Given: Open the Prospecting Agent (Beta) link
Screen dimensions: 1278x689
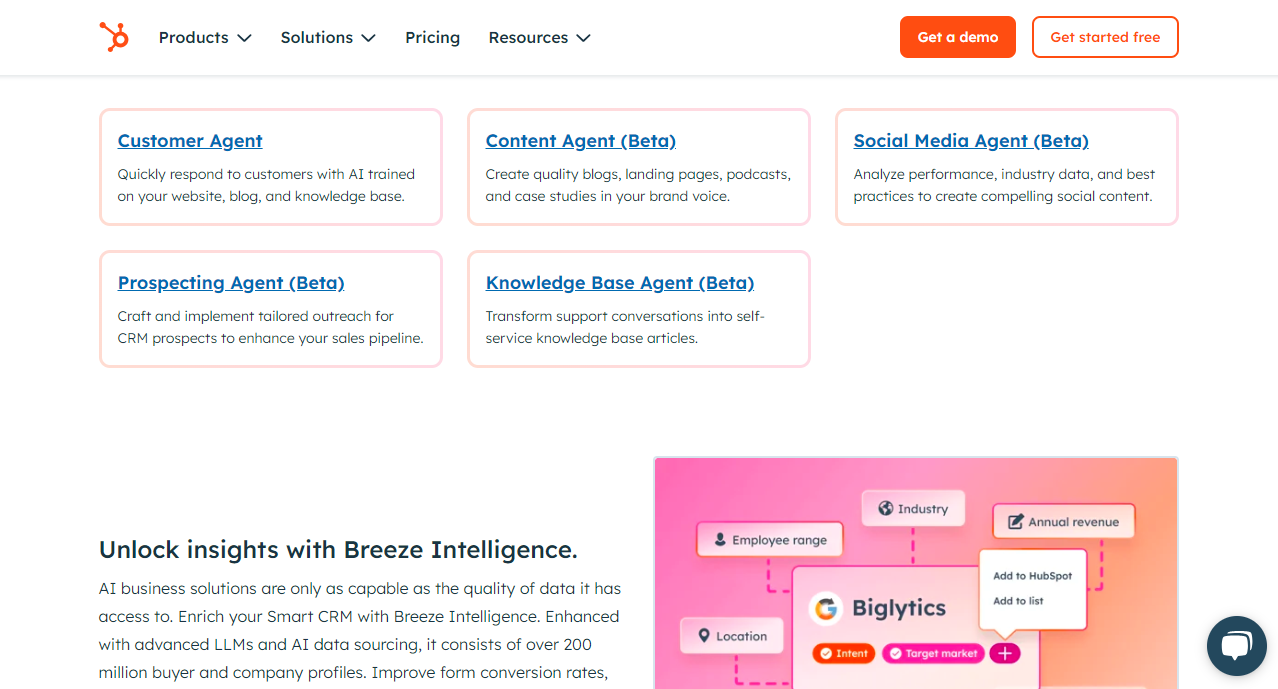Looking at the screenshot, I should coord(231,283).
